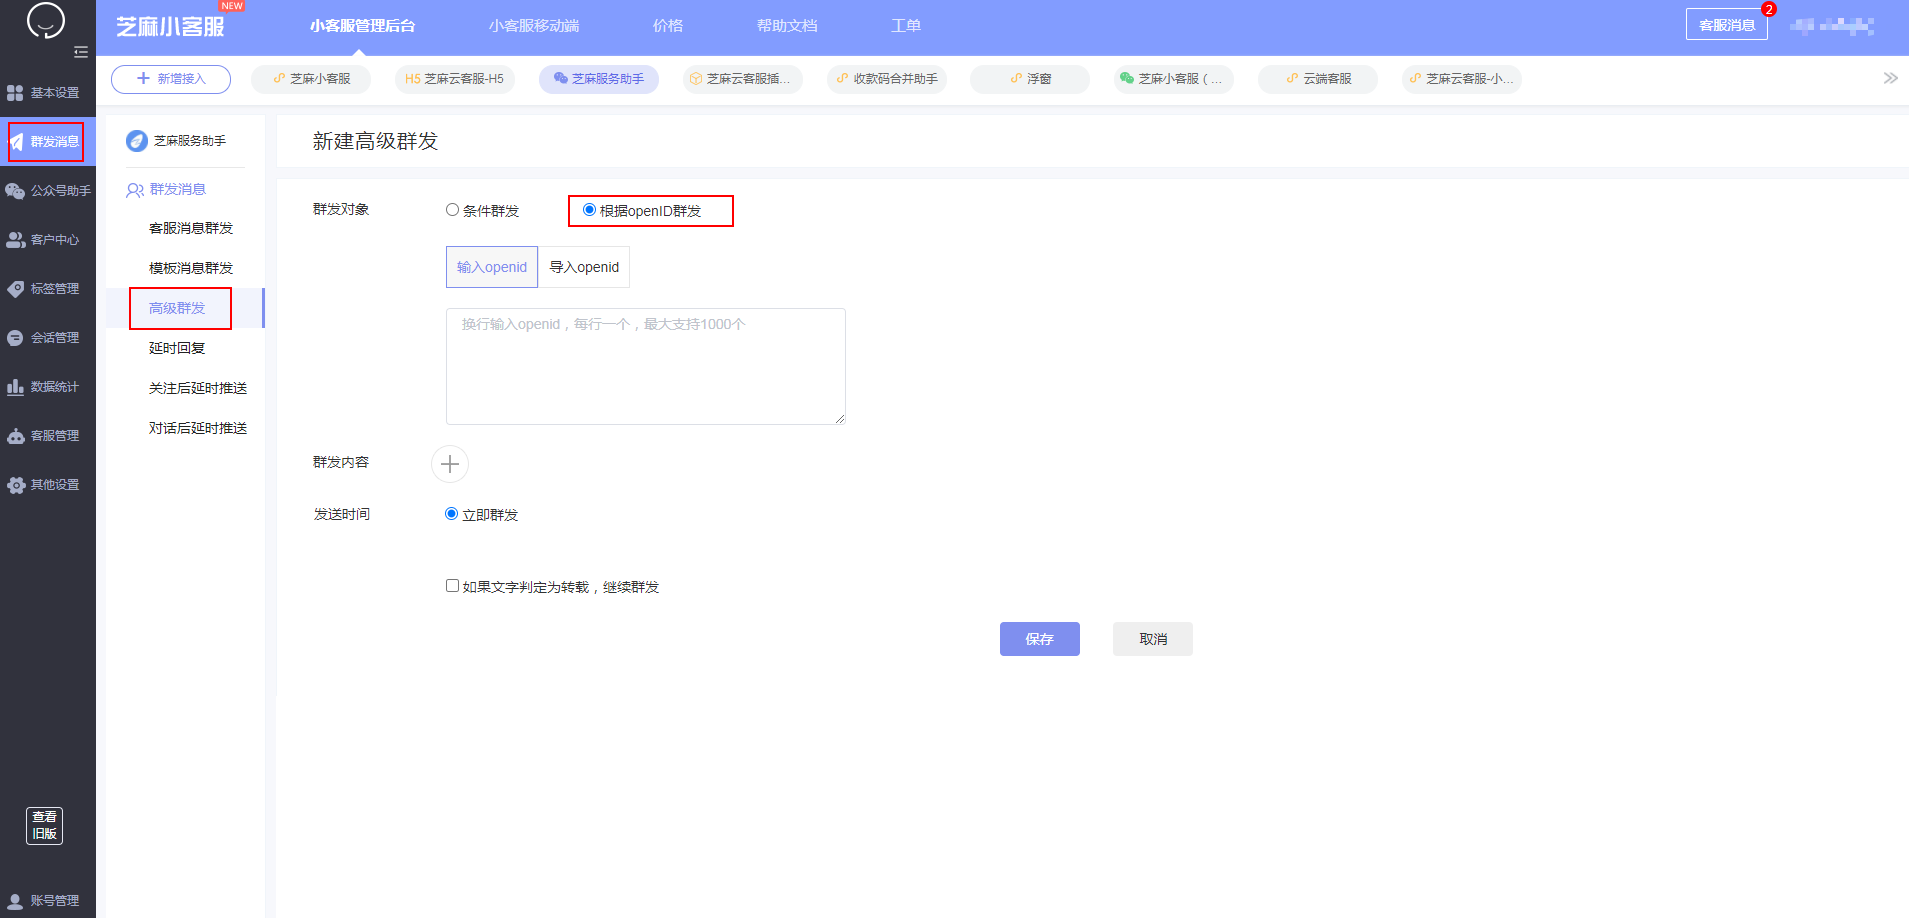Image resolution: width=1909 pixels, height=918 pixels.
Task: Click the blurred user account name at top-right
Action: [x=1832, y=26]
